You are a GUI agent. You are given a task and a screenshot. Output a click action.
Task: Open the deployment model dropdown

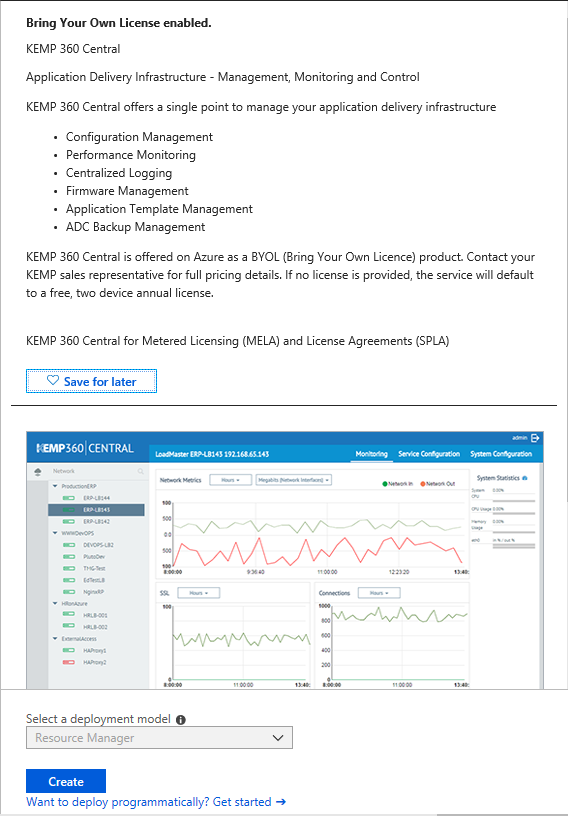[159, 737]
